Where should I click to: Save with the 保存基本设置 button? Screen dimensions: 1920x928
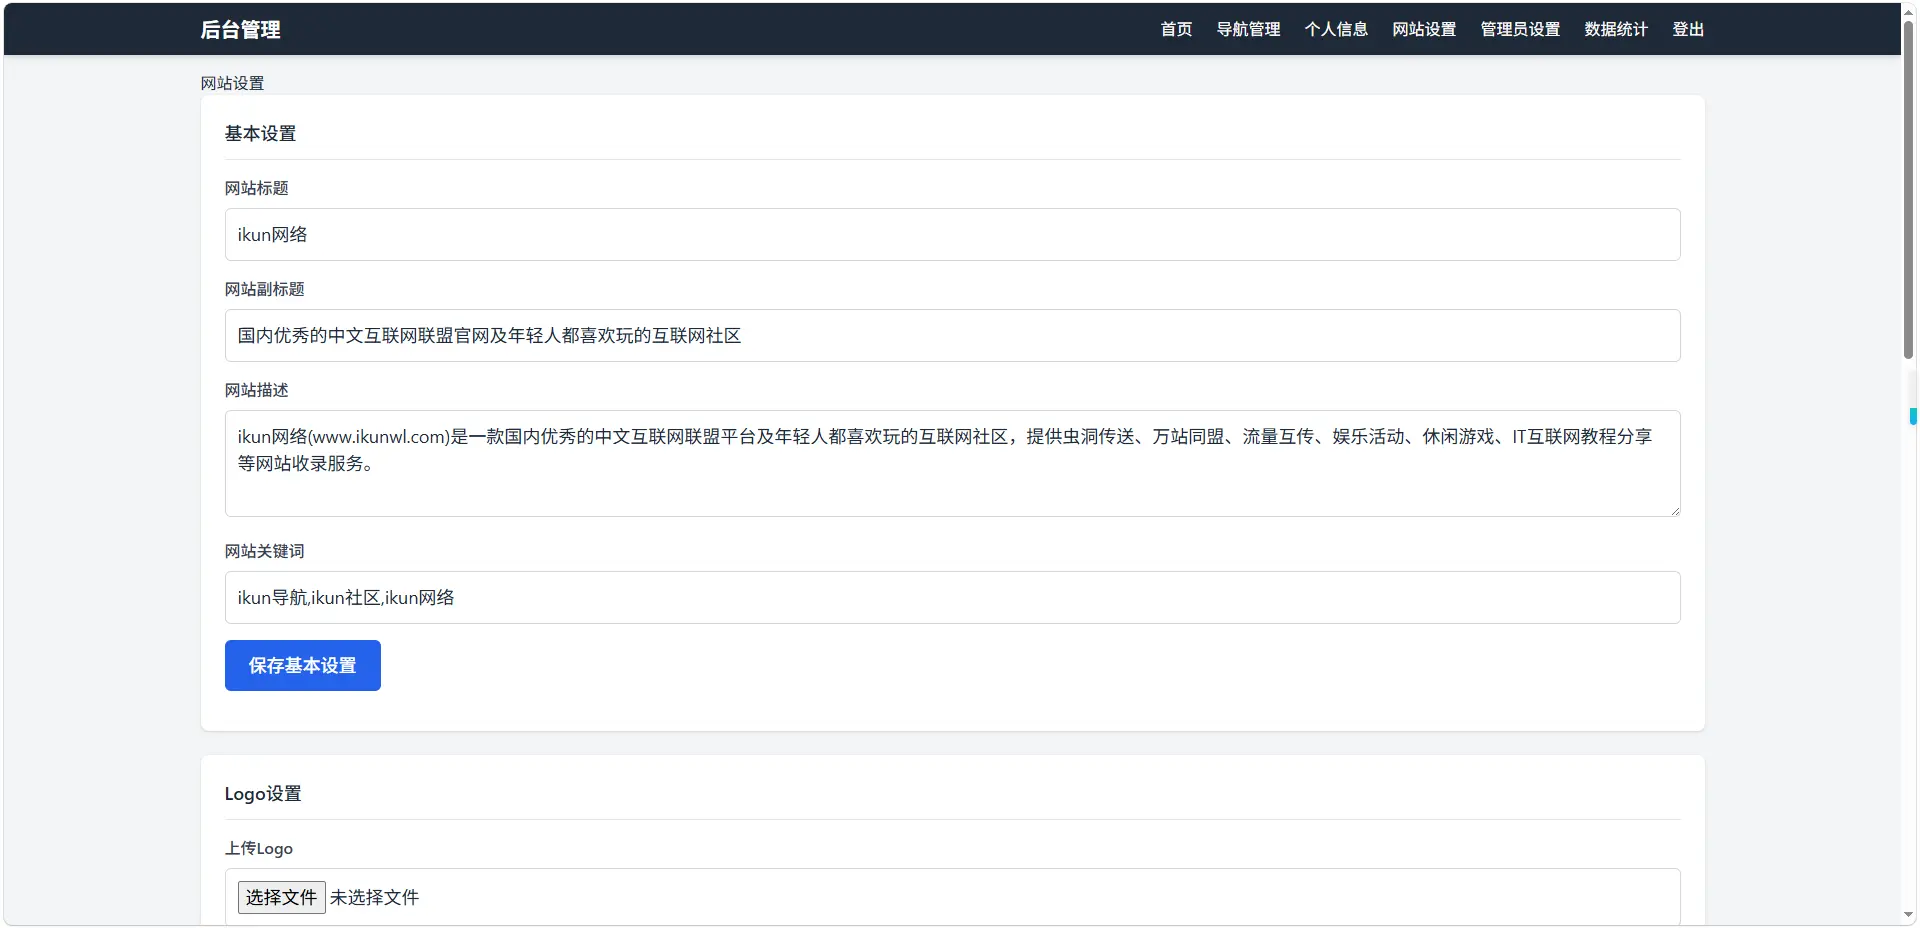pos(303,665)
